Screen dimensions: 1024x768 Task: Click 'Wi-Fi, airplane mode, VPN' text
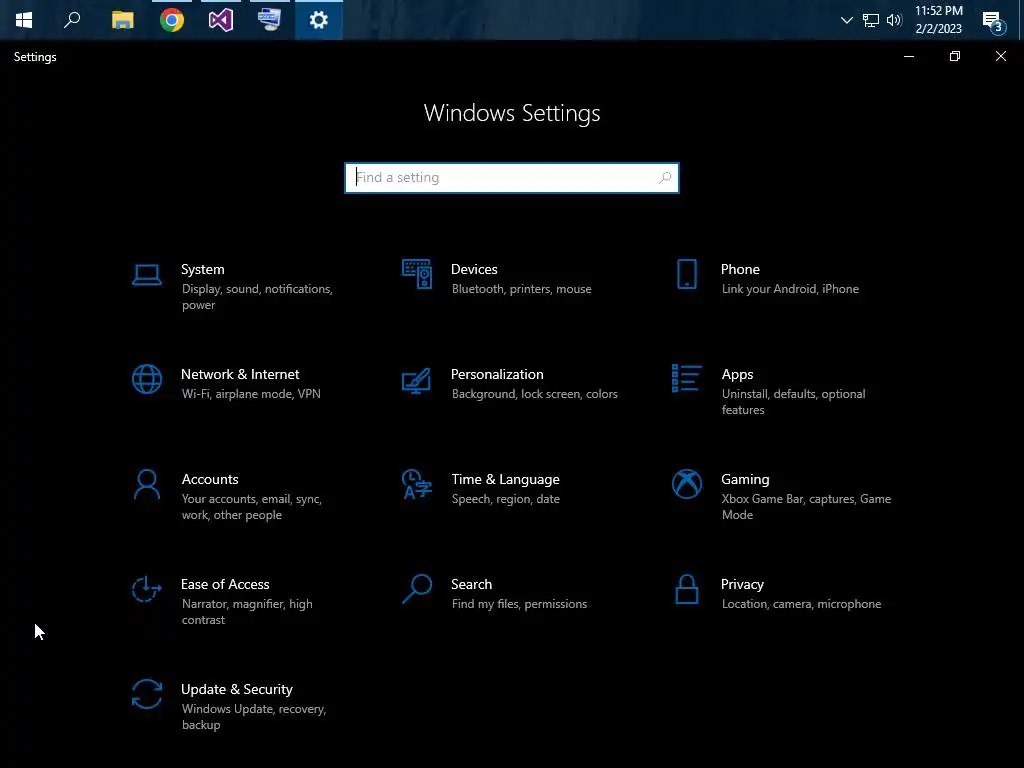tap(251, 394)
